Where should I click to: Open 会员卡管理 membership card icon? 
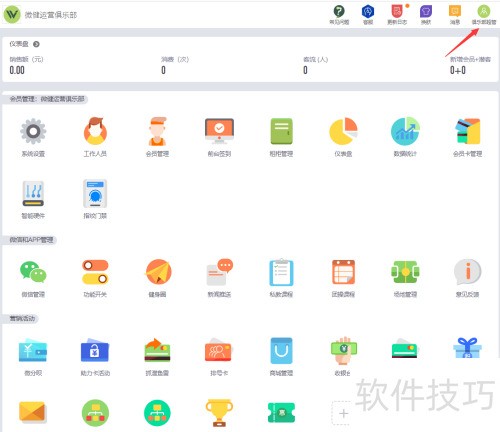pyautogui.click(x=467, y=131)
